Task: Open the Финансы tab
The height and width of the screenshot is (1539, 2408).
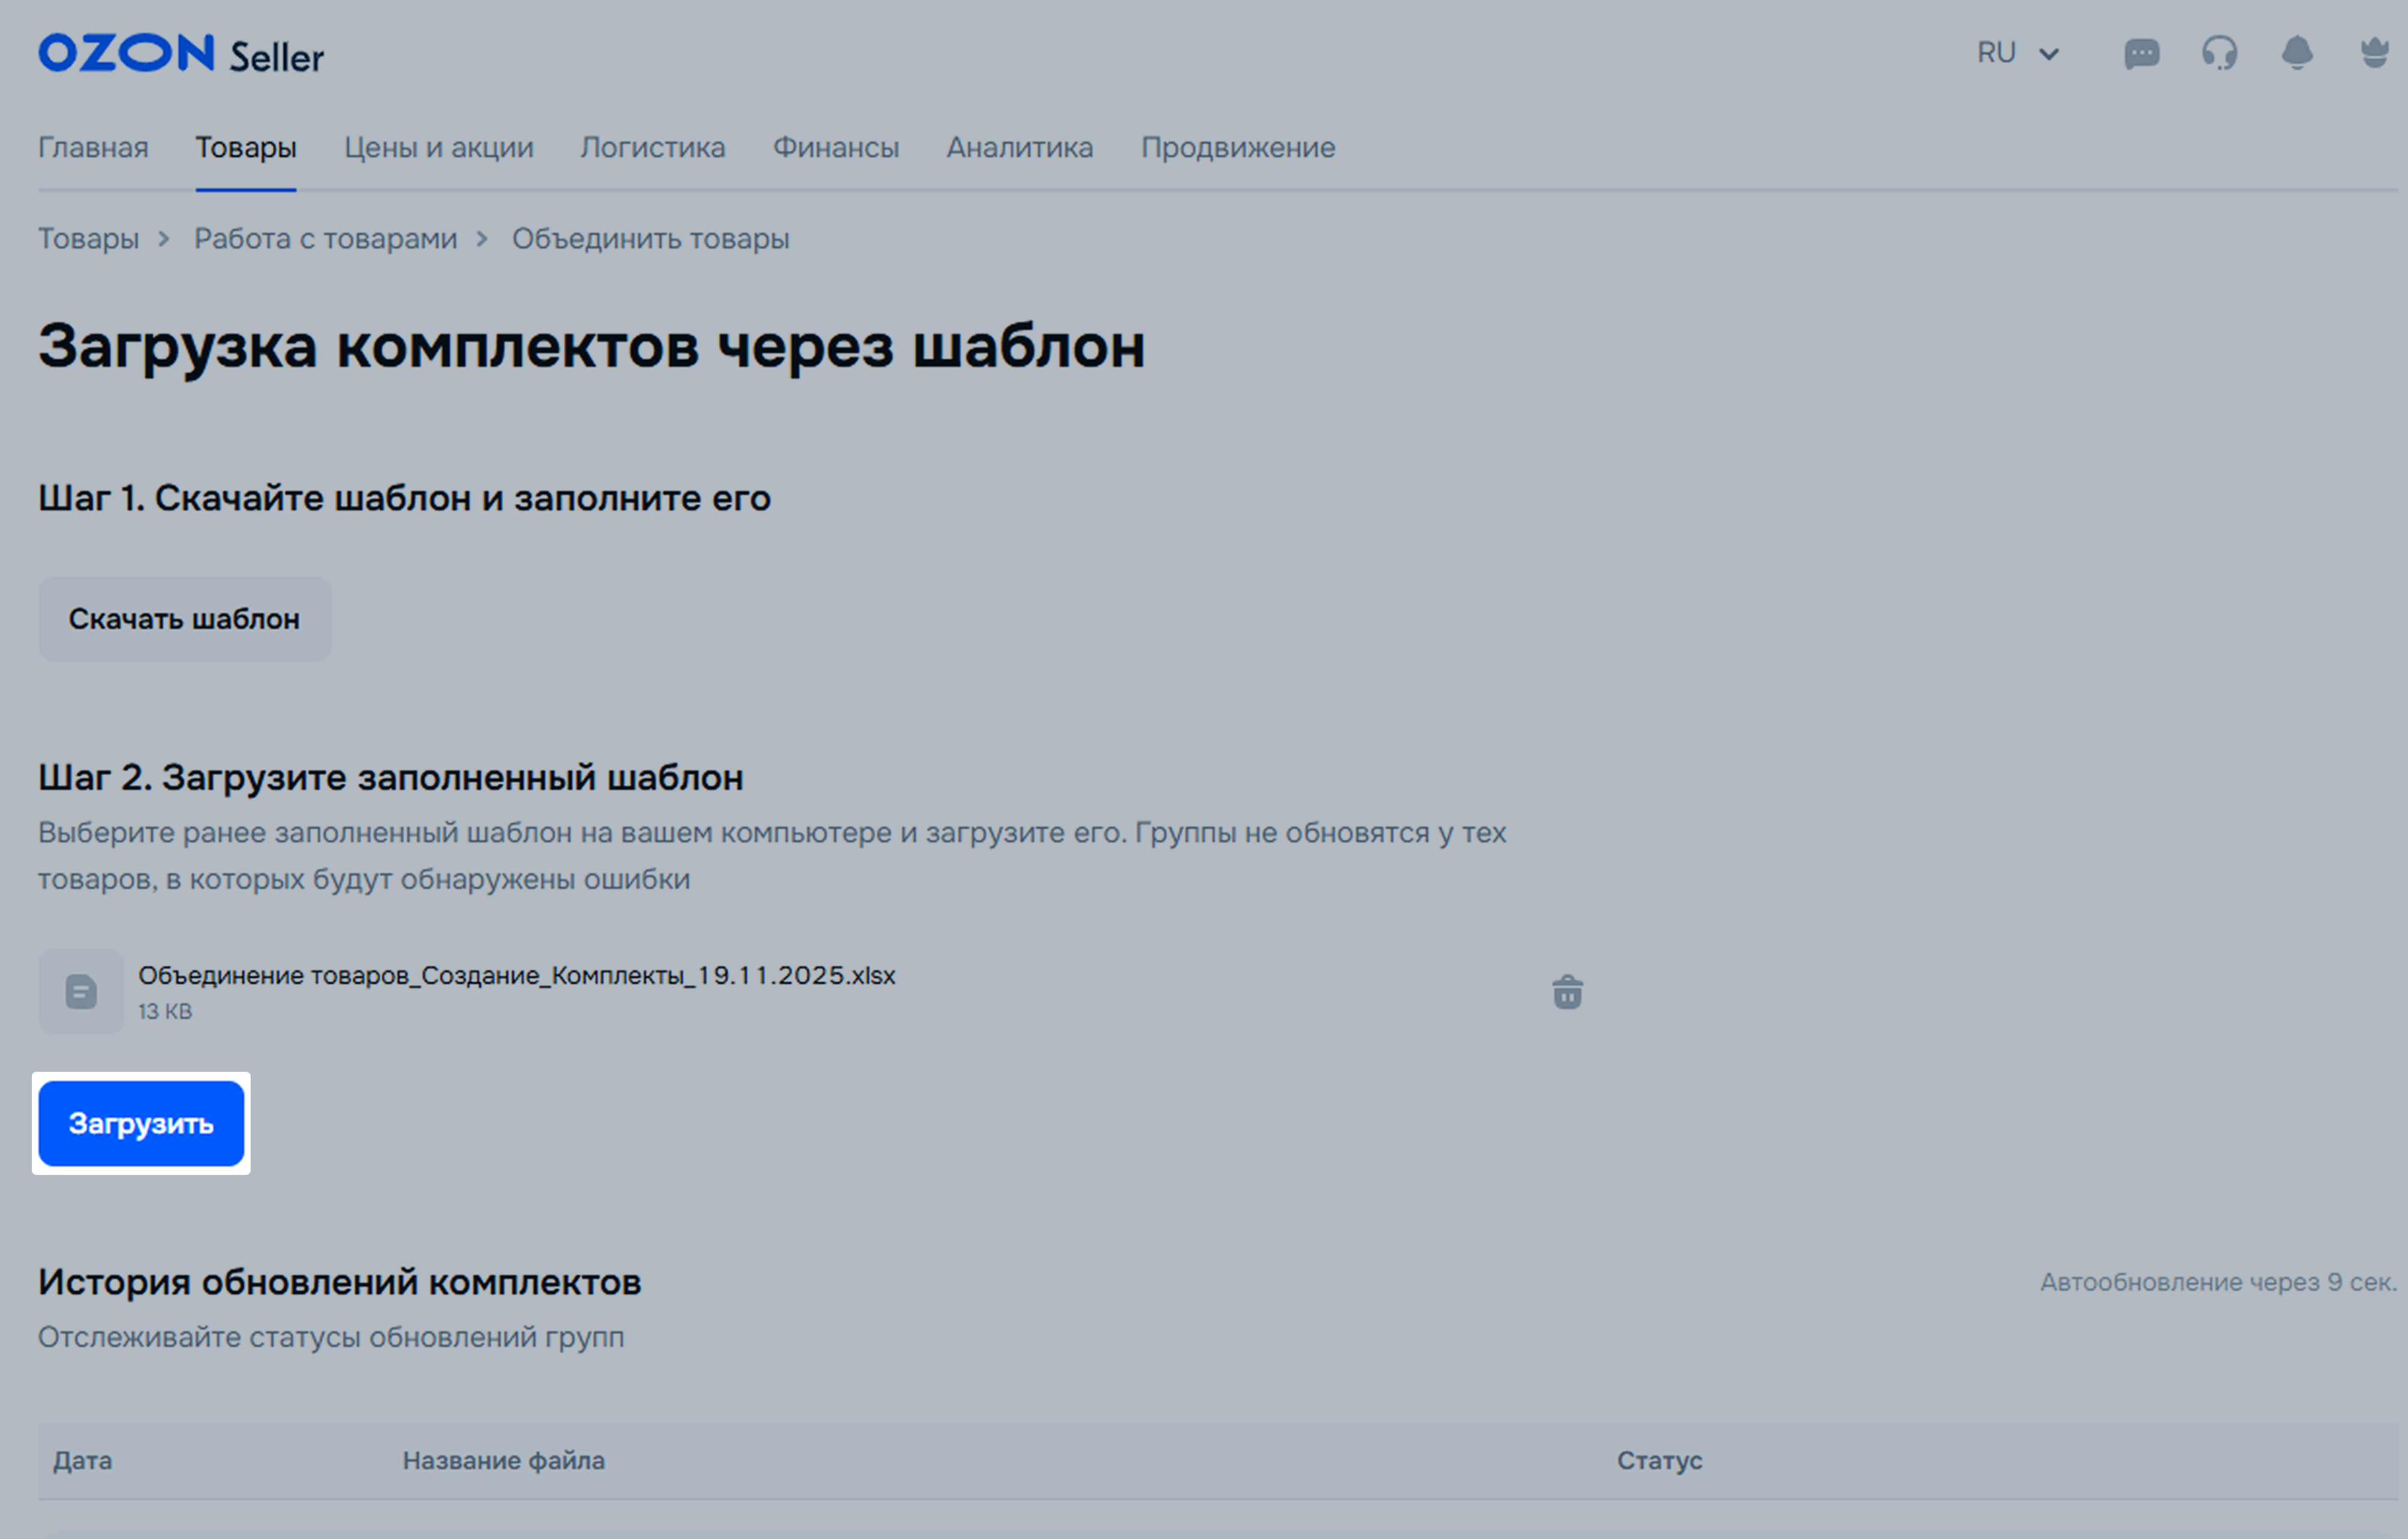Action: pyautogui.click(x=835, y=148)
